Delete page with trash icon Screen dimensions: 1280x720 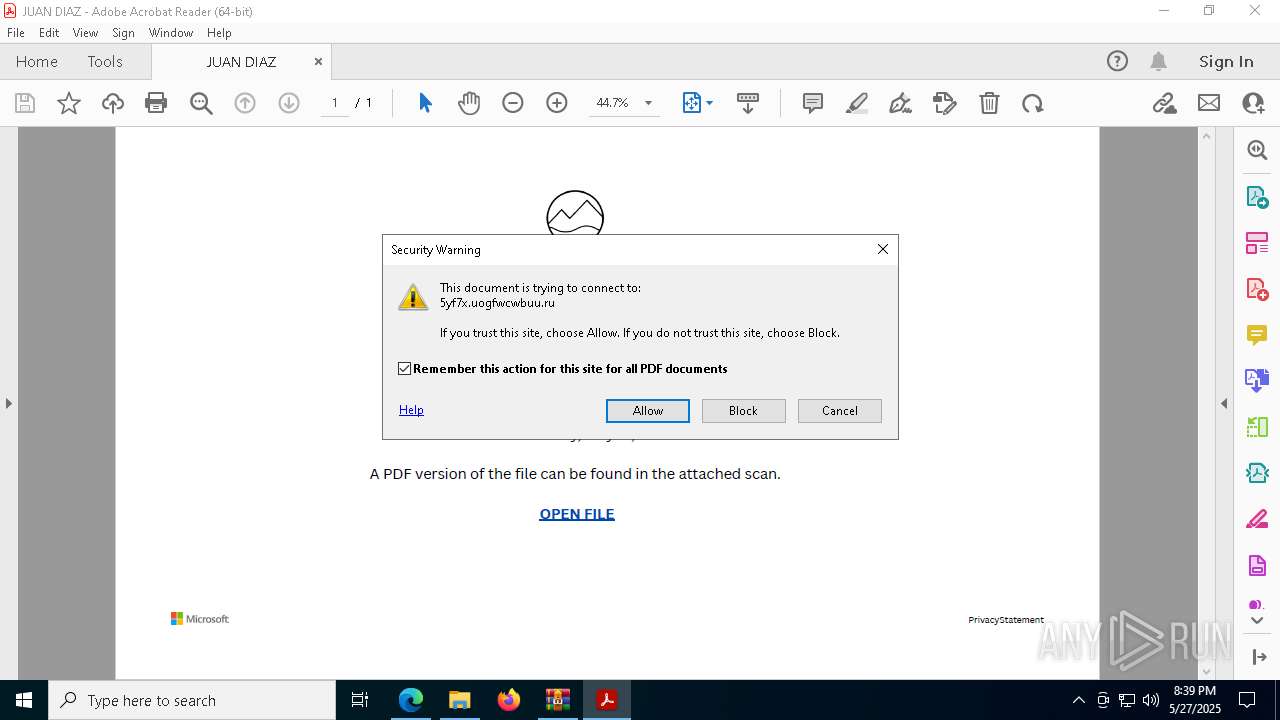989,103
